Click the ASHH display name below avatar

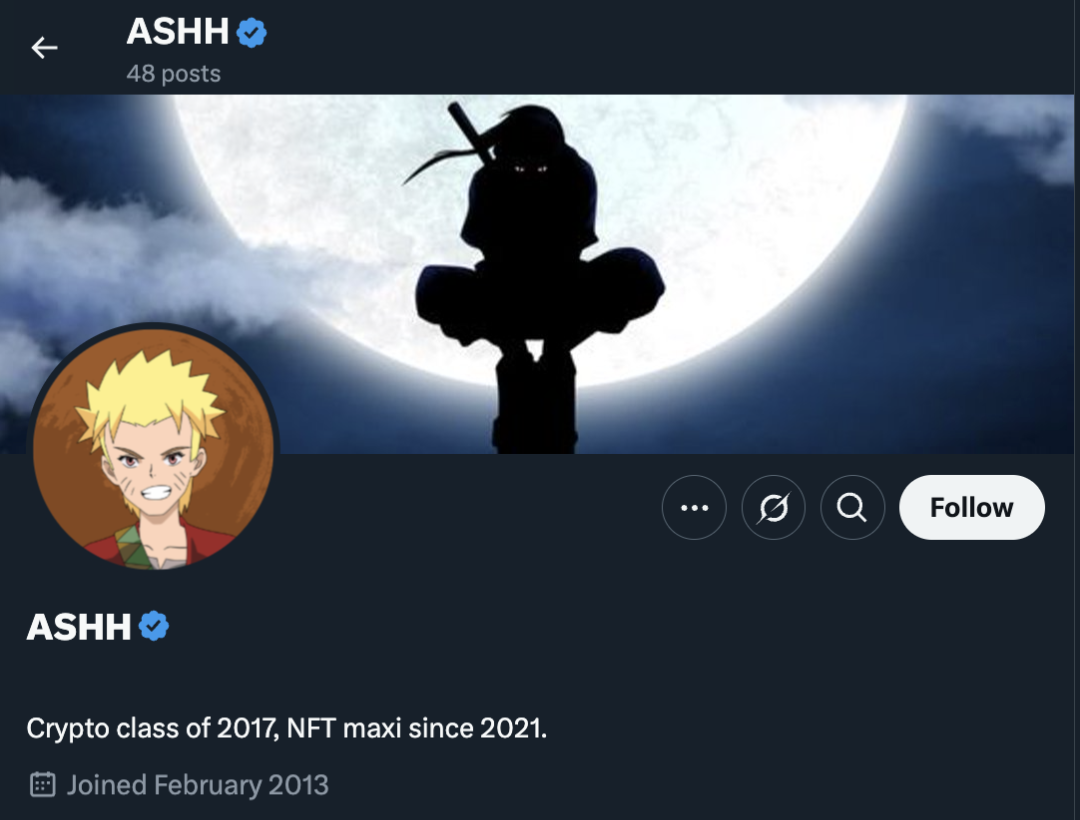coord(79,627)
